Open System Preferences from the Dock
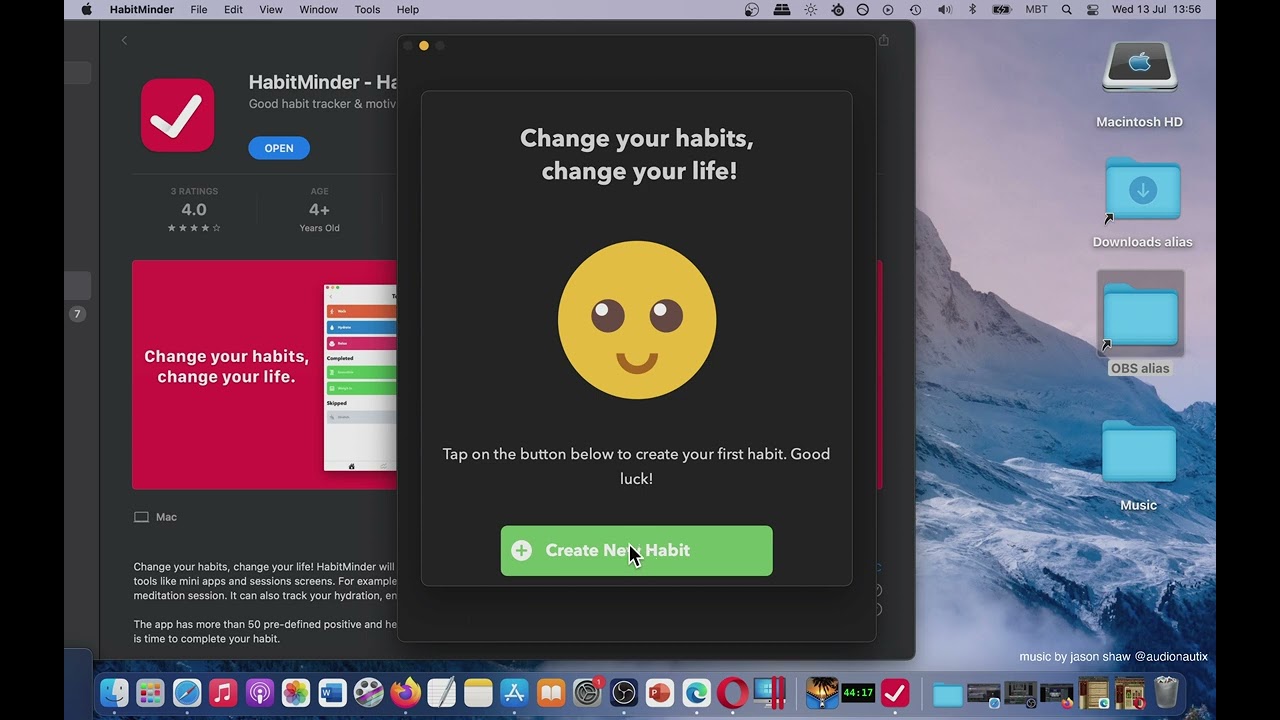This screenshot has width=1280, height=720. tap(588, 692)
